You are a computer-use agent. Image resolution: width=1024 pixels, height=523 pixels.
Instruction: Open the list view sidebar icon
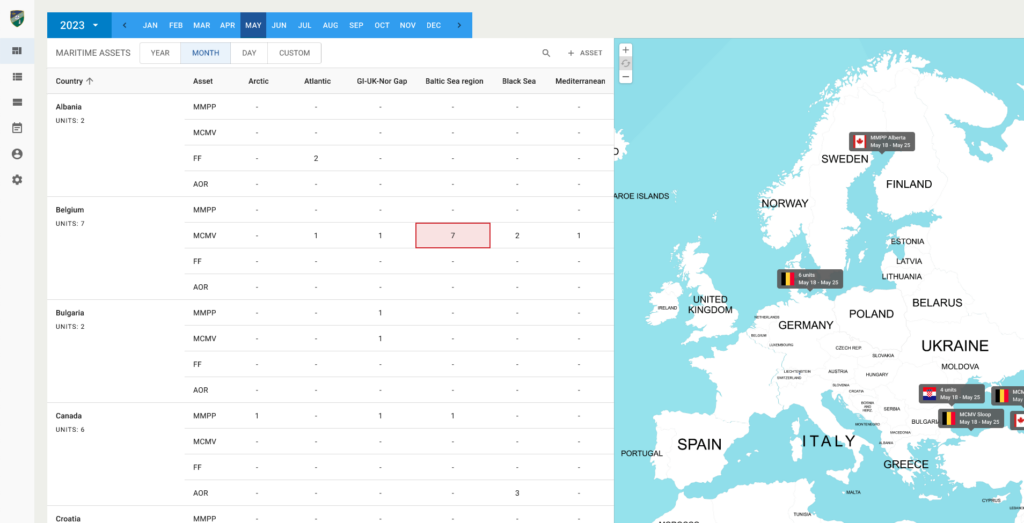point(17,77)
